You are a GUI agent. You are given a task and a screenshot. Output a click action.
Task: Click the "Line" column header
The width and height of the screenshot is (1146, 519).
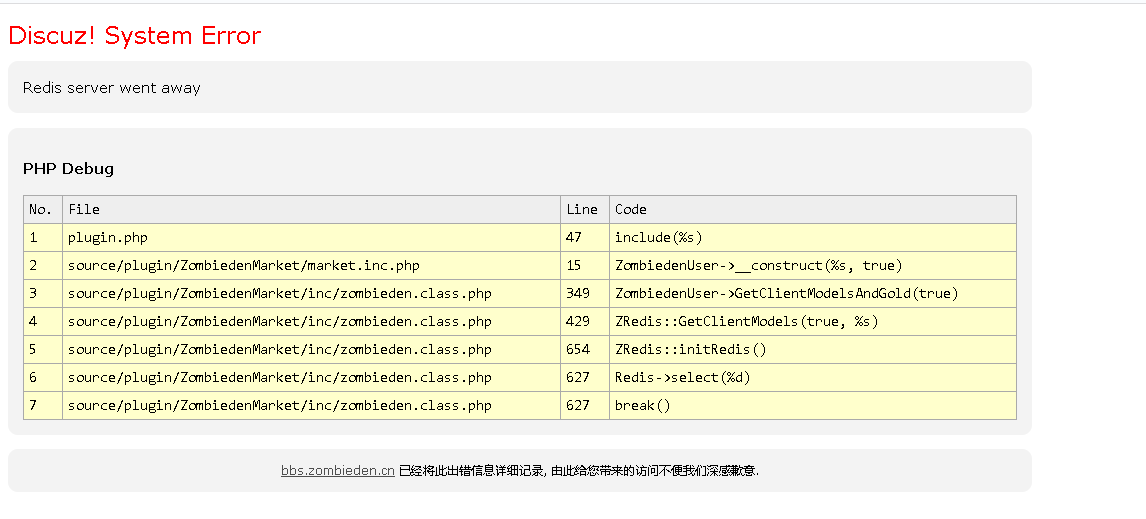pos(581,209)
